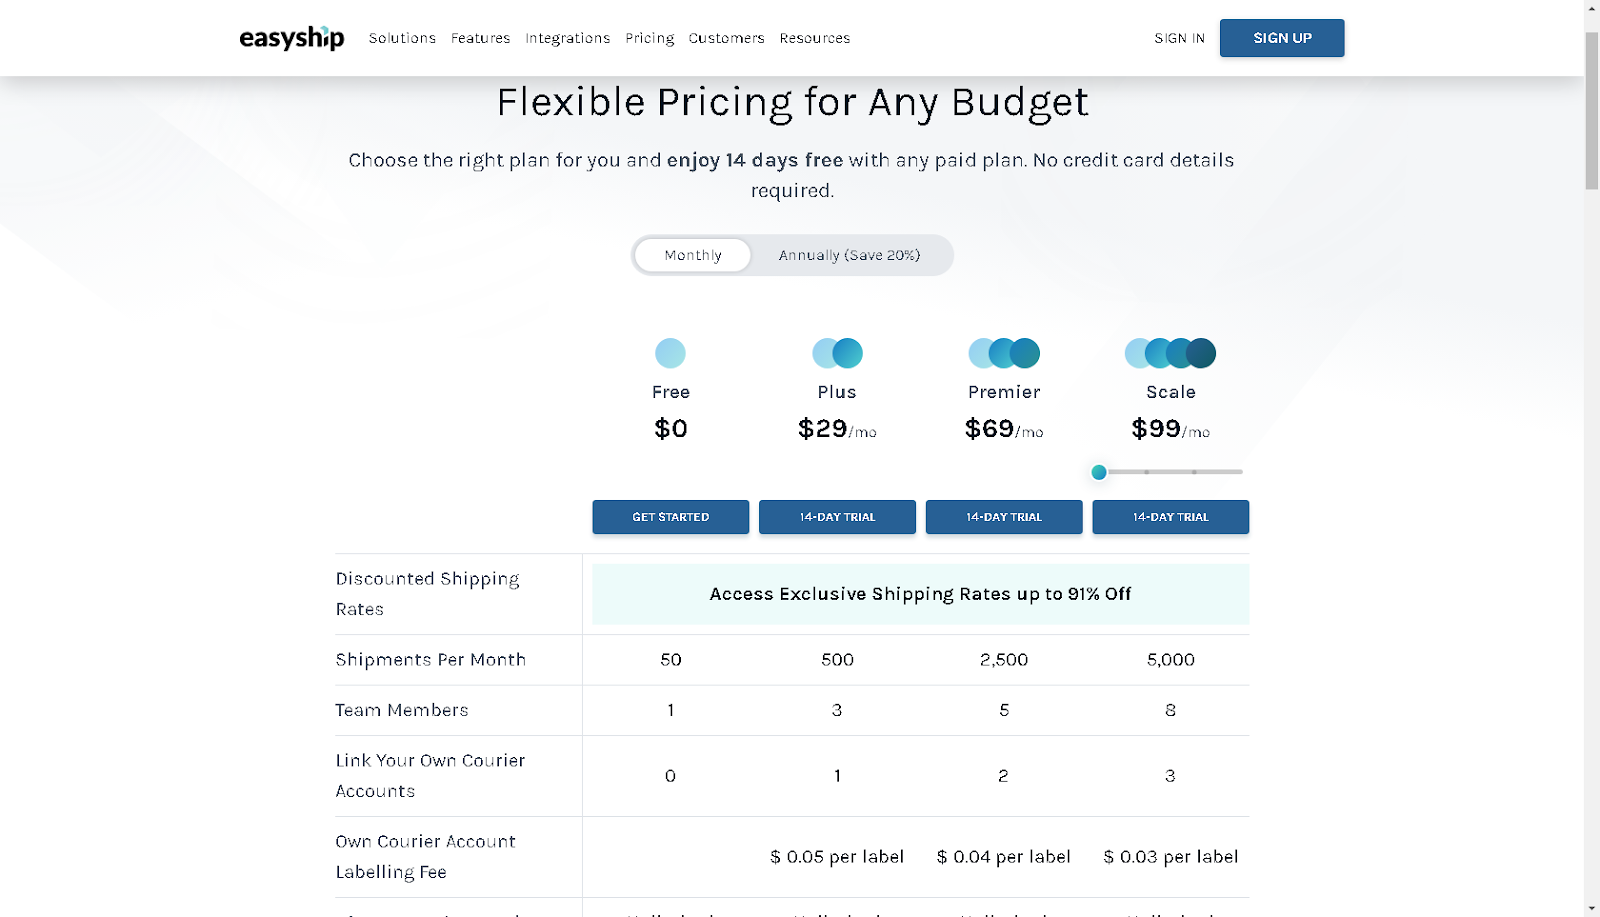Click the Easyship logo
The image size is (1600, 917).
tap(291, 37)
